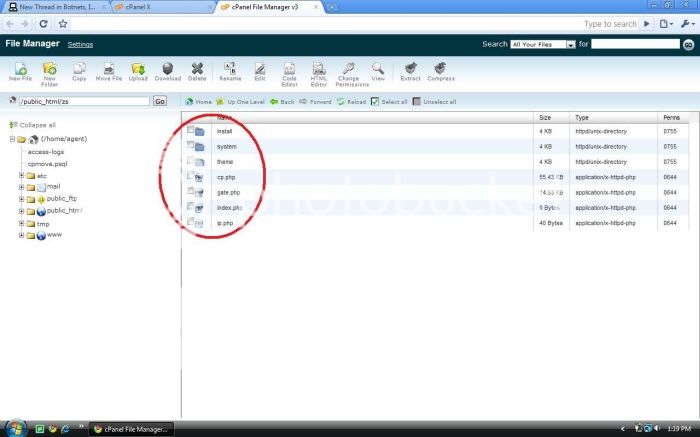Tick the checkbox beside install folder
The width and height of the screenshot is (700, 437).
tap(191, 131)
